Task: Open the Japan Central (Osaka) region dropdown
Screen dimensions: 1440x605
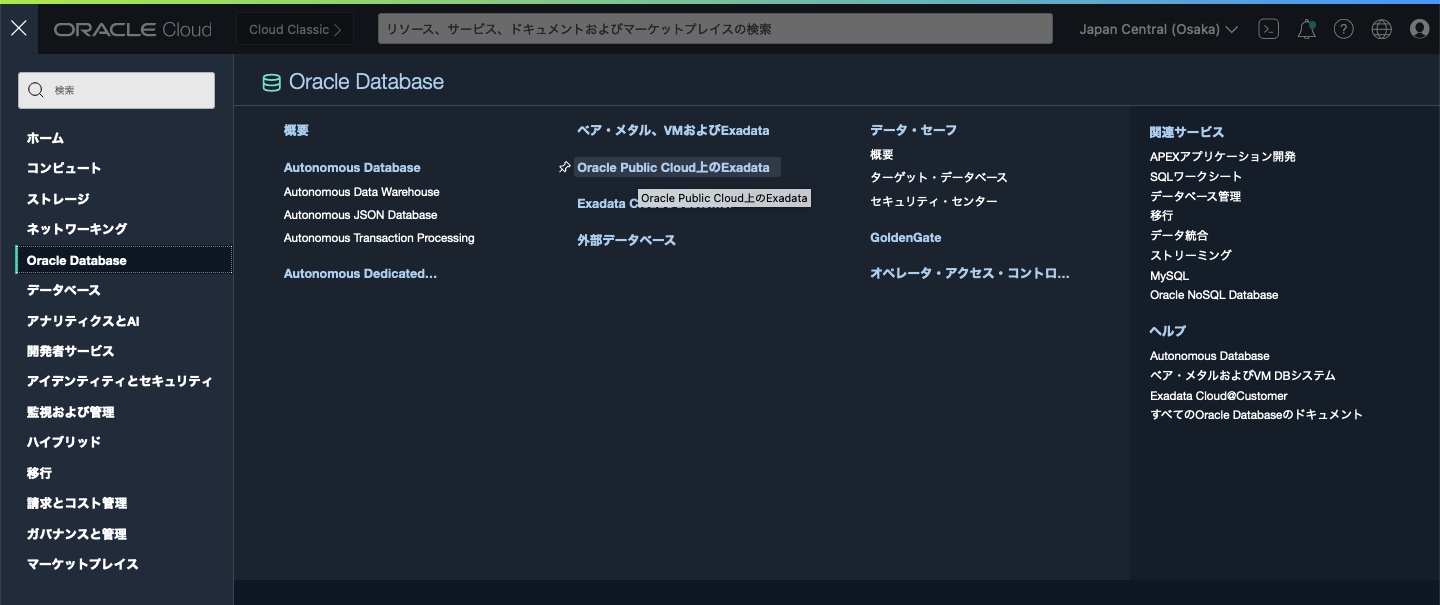Action: point(1157,29)
